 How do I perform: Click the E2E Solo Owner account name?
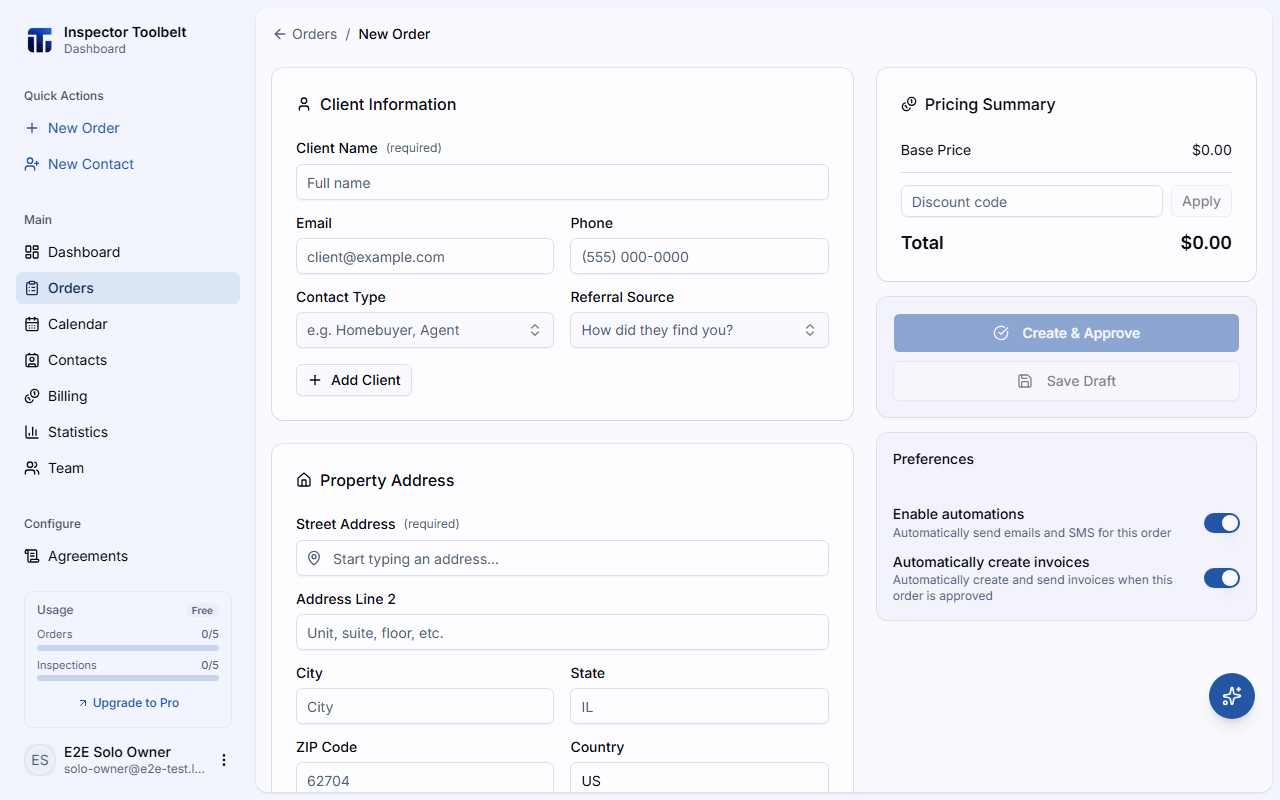(x=117, y=752)
